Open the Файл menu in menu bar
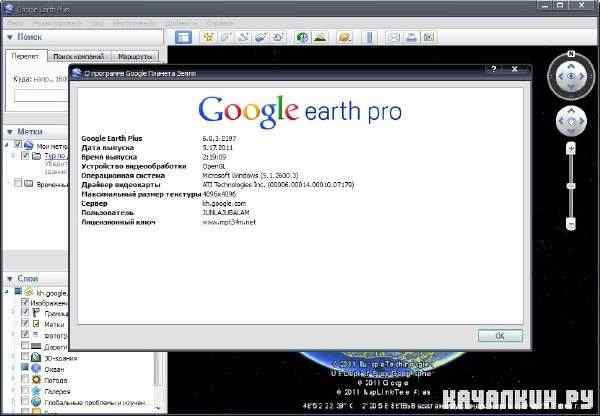This screenshot has height=416, width=600. coord(16,23)
